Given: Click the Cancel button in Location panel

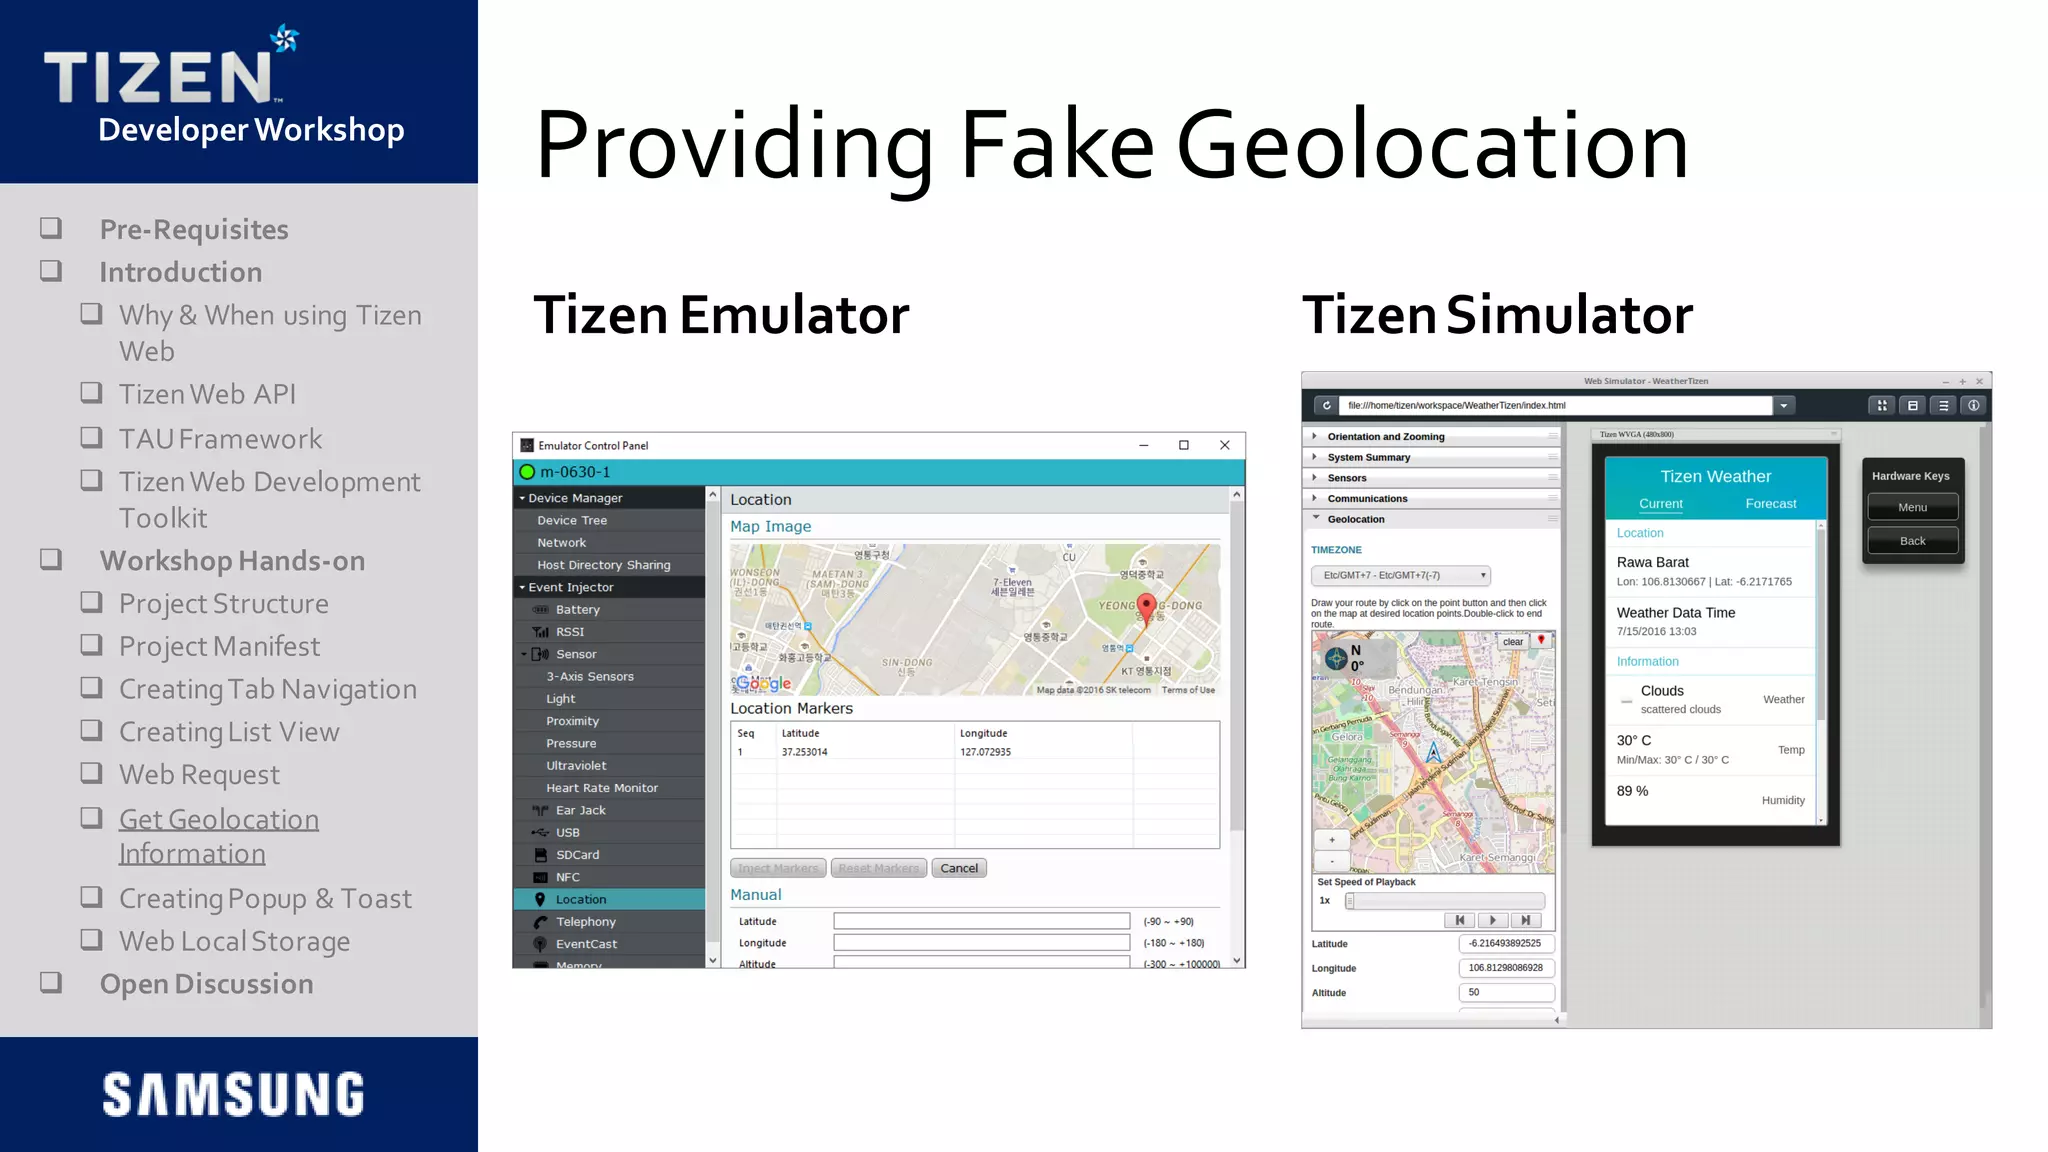Looking at the screenshot, I should point(959,868).
